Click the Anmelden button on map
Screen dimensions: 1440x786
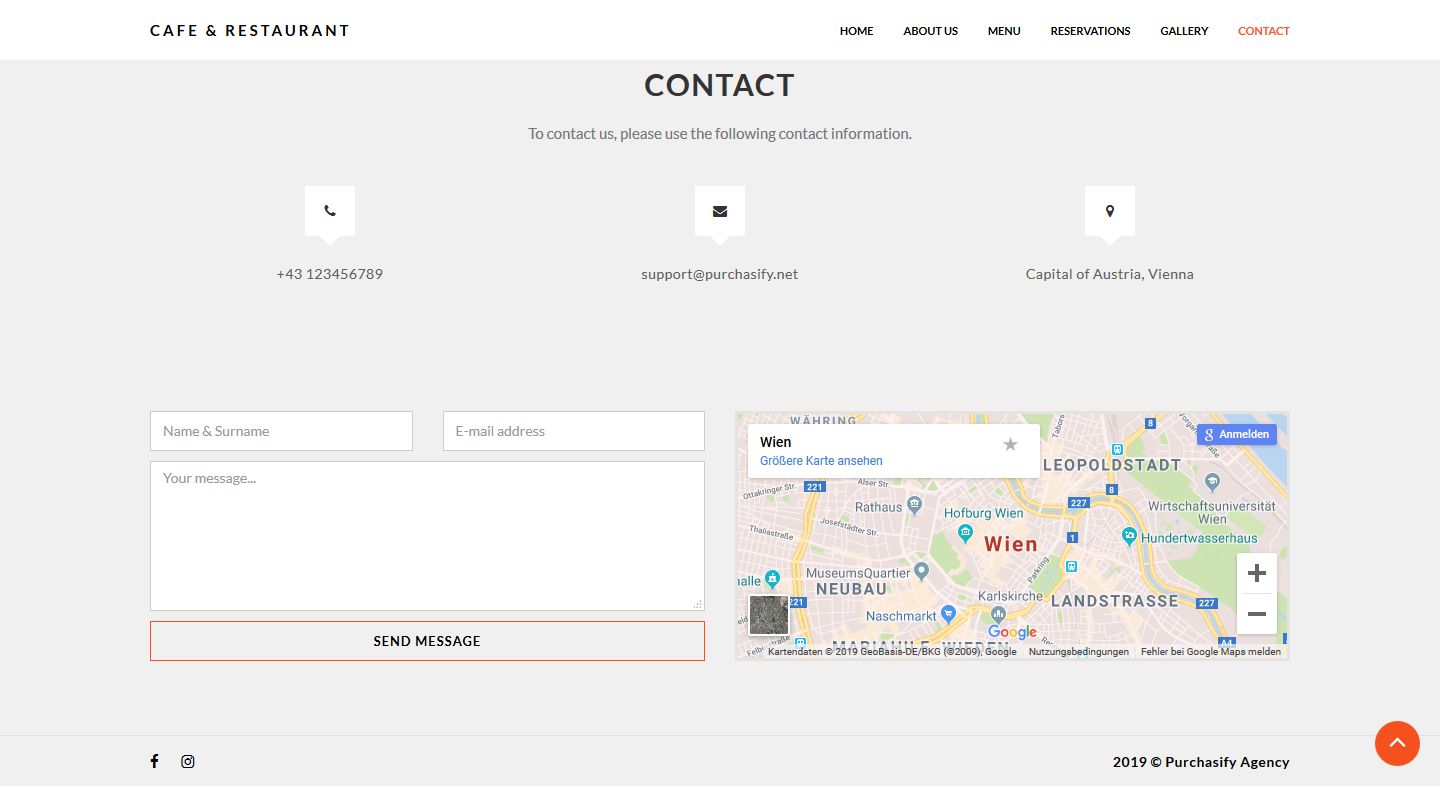pyautogui.click(x=1237, y=434)
